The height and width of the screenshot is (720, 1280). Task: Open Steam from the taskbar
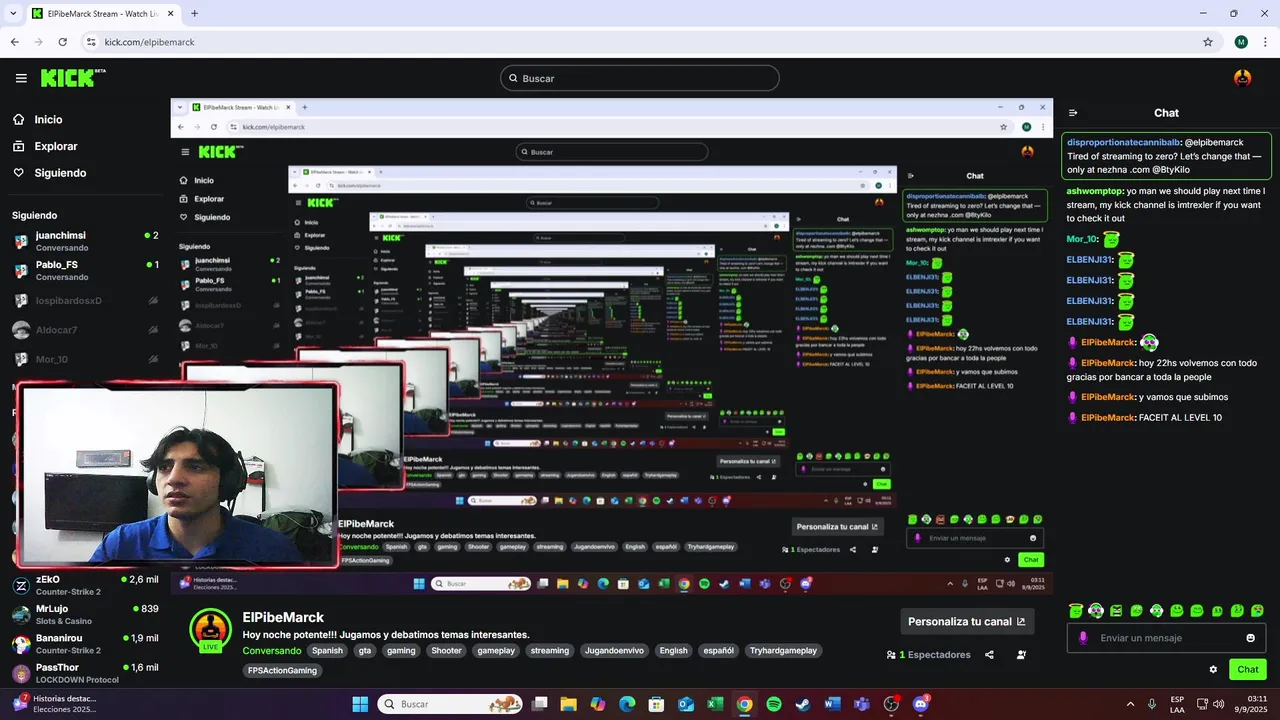point(803,704)
